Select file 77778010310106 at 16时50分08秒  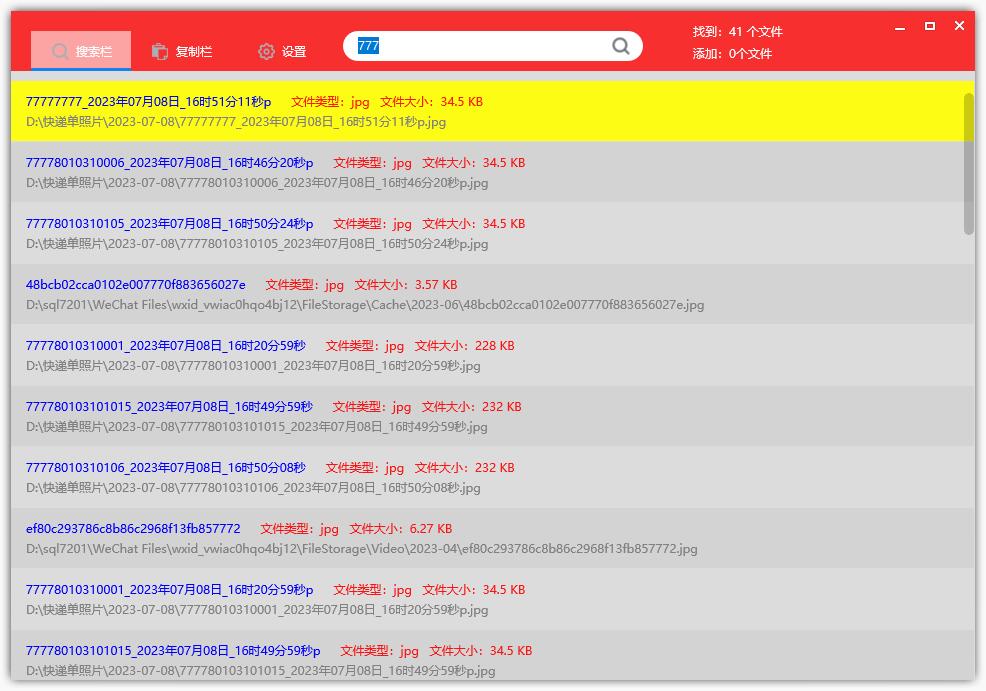[487, 477]
